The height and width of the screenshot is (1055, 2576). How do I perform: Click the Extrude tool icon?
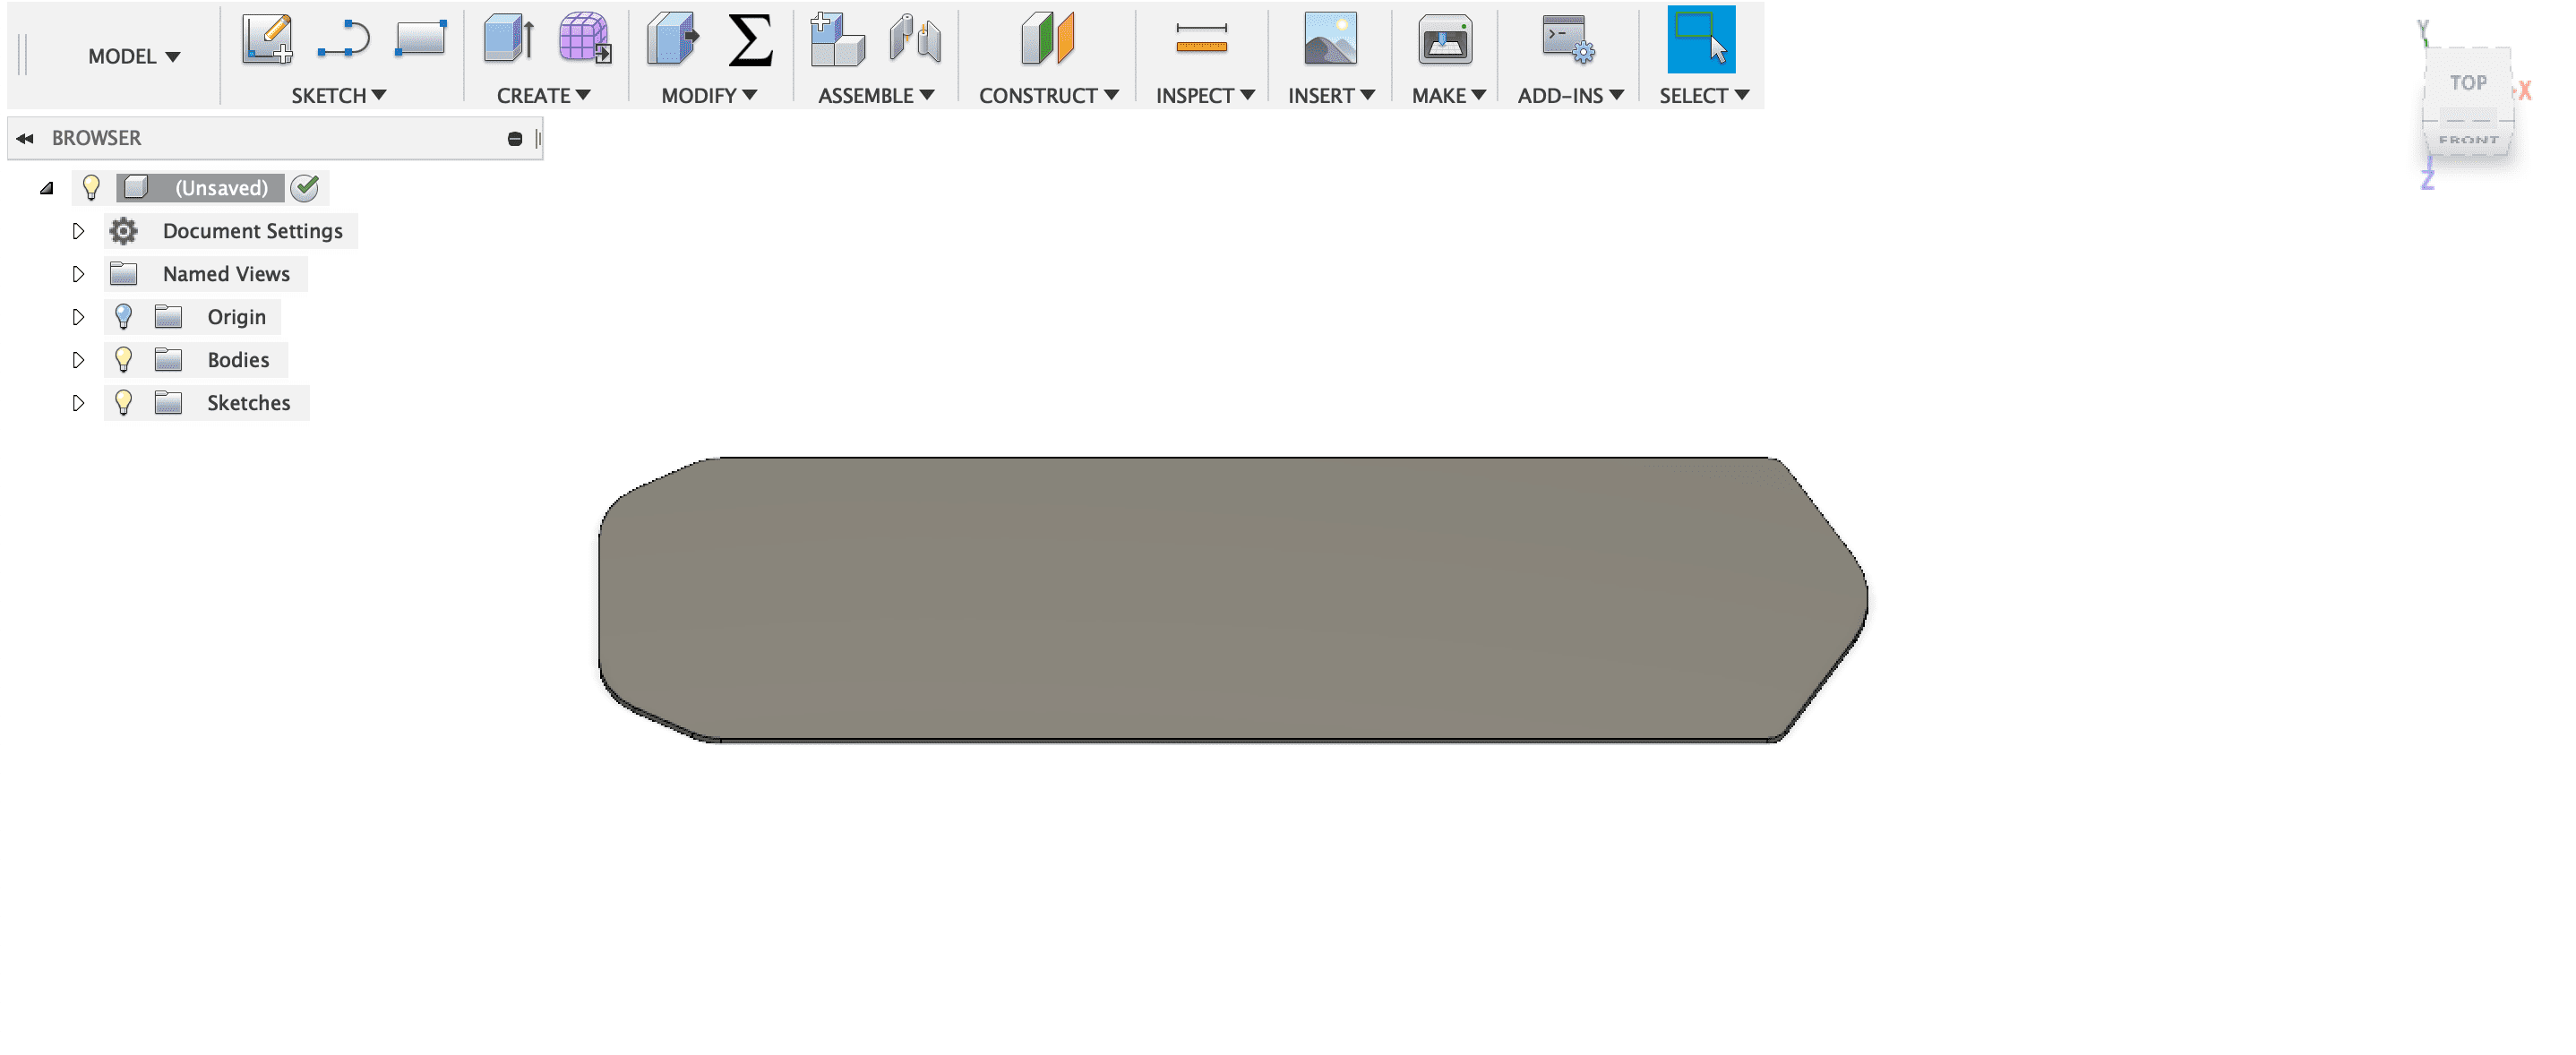pyautogui.click(x=509, y=40)
